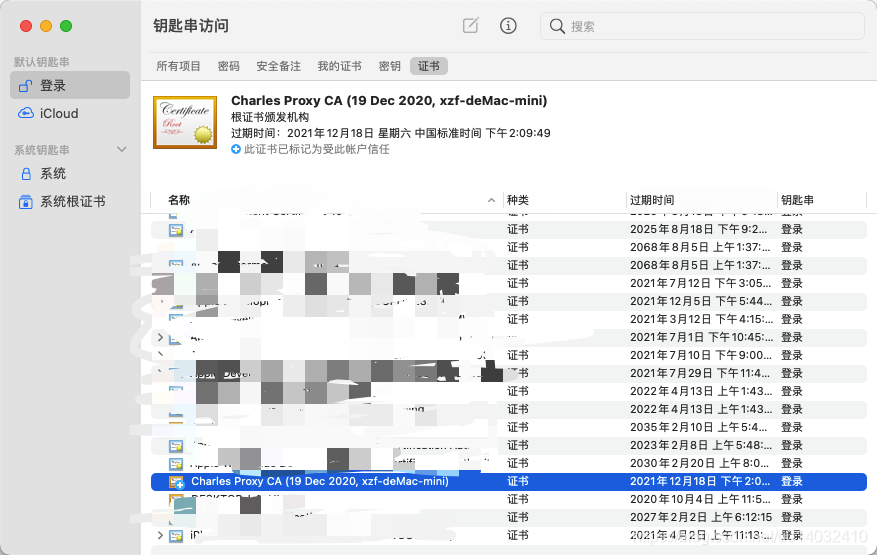Screen dimensions: 877x555
Task: Switch to the 所有项目 tab
Action: point(178,66)
